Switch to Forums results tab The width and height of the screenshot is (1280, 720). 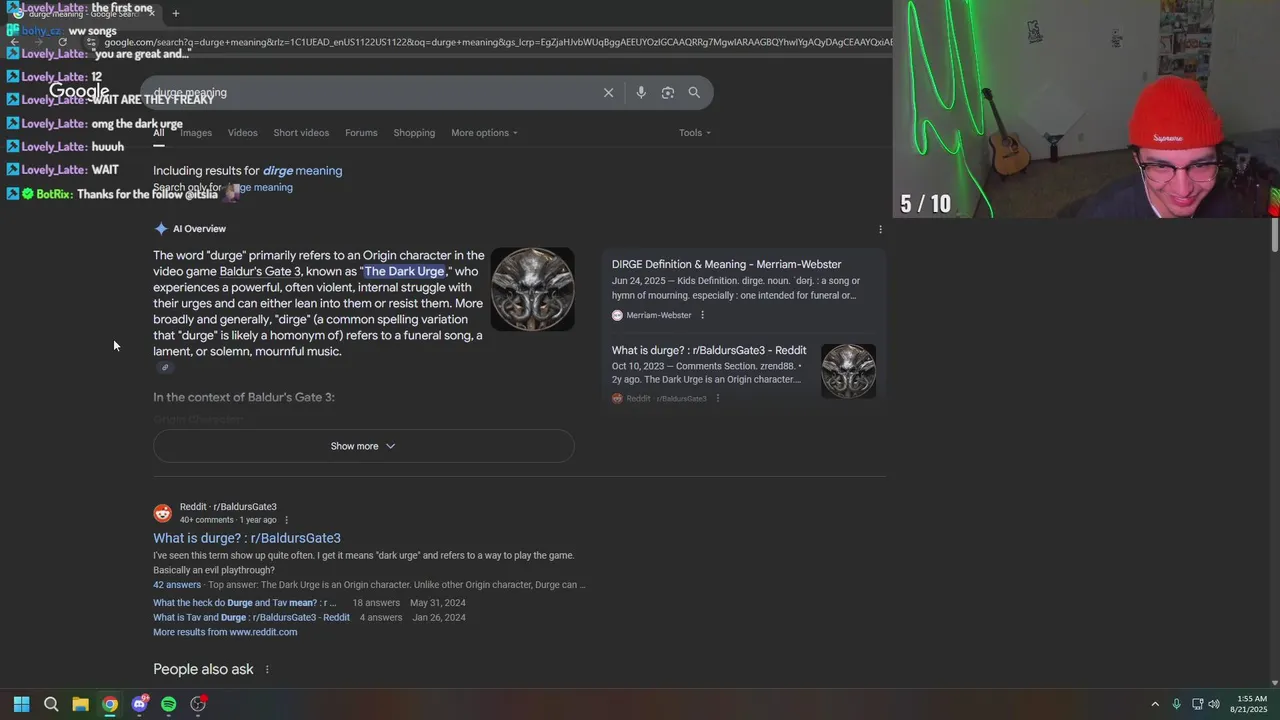[361, 133]
